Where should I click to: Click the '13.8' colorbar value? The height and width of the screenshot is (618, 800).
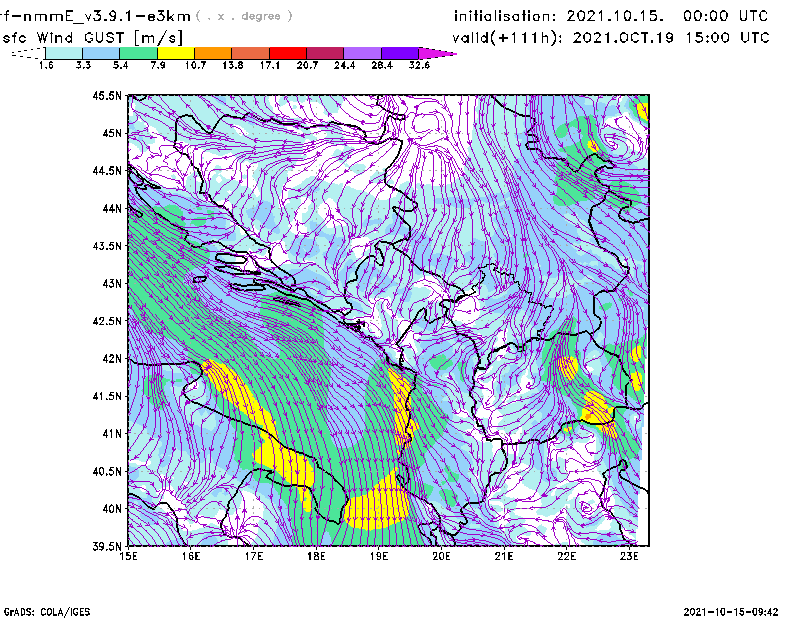pos(233,65)
